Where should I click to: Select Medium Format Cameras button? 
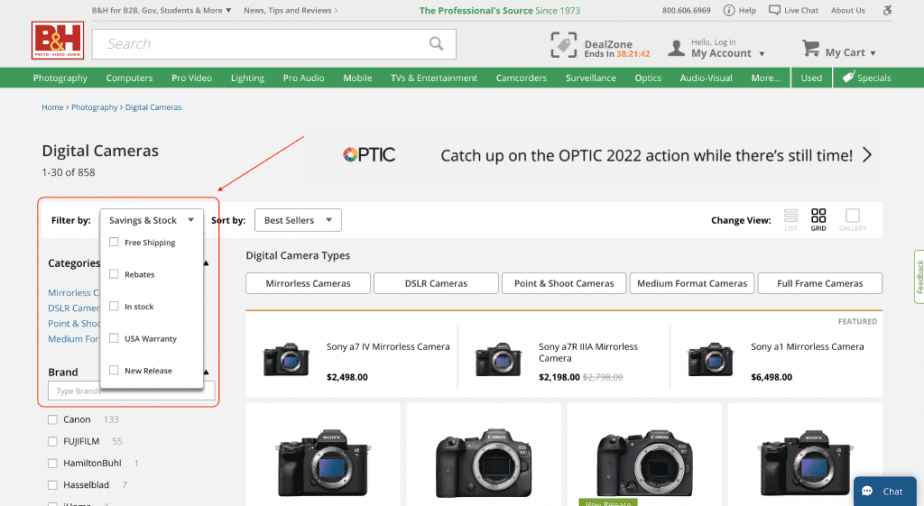point(692,283)
